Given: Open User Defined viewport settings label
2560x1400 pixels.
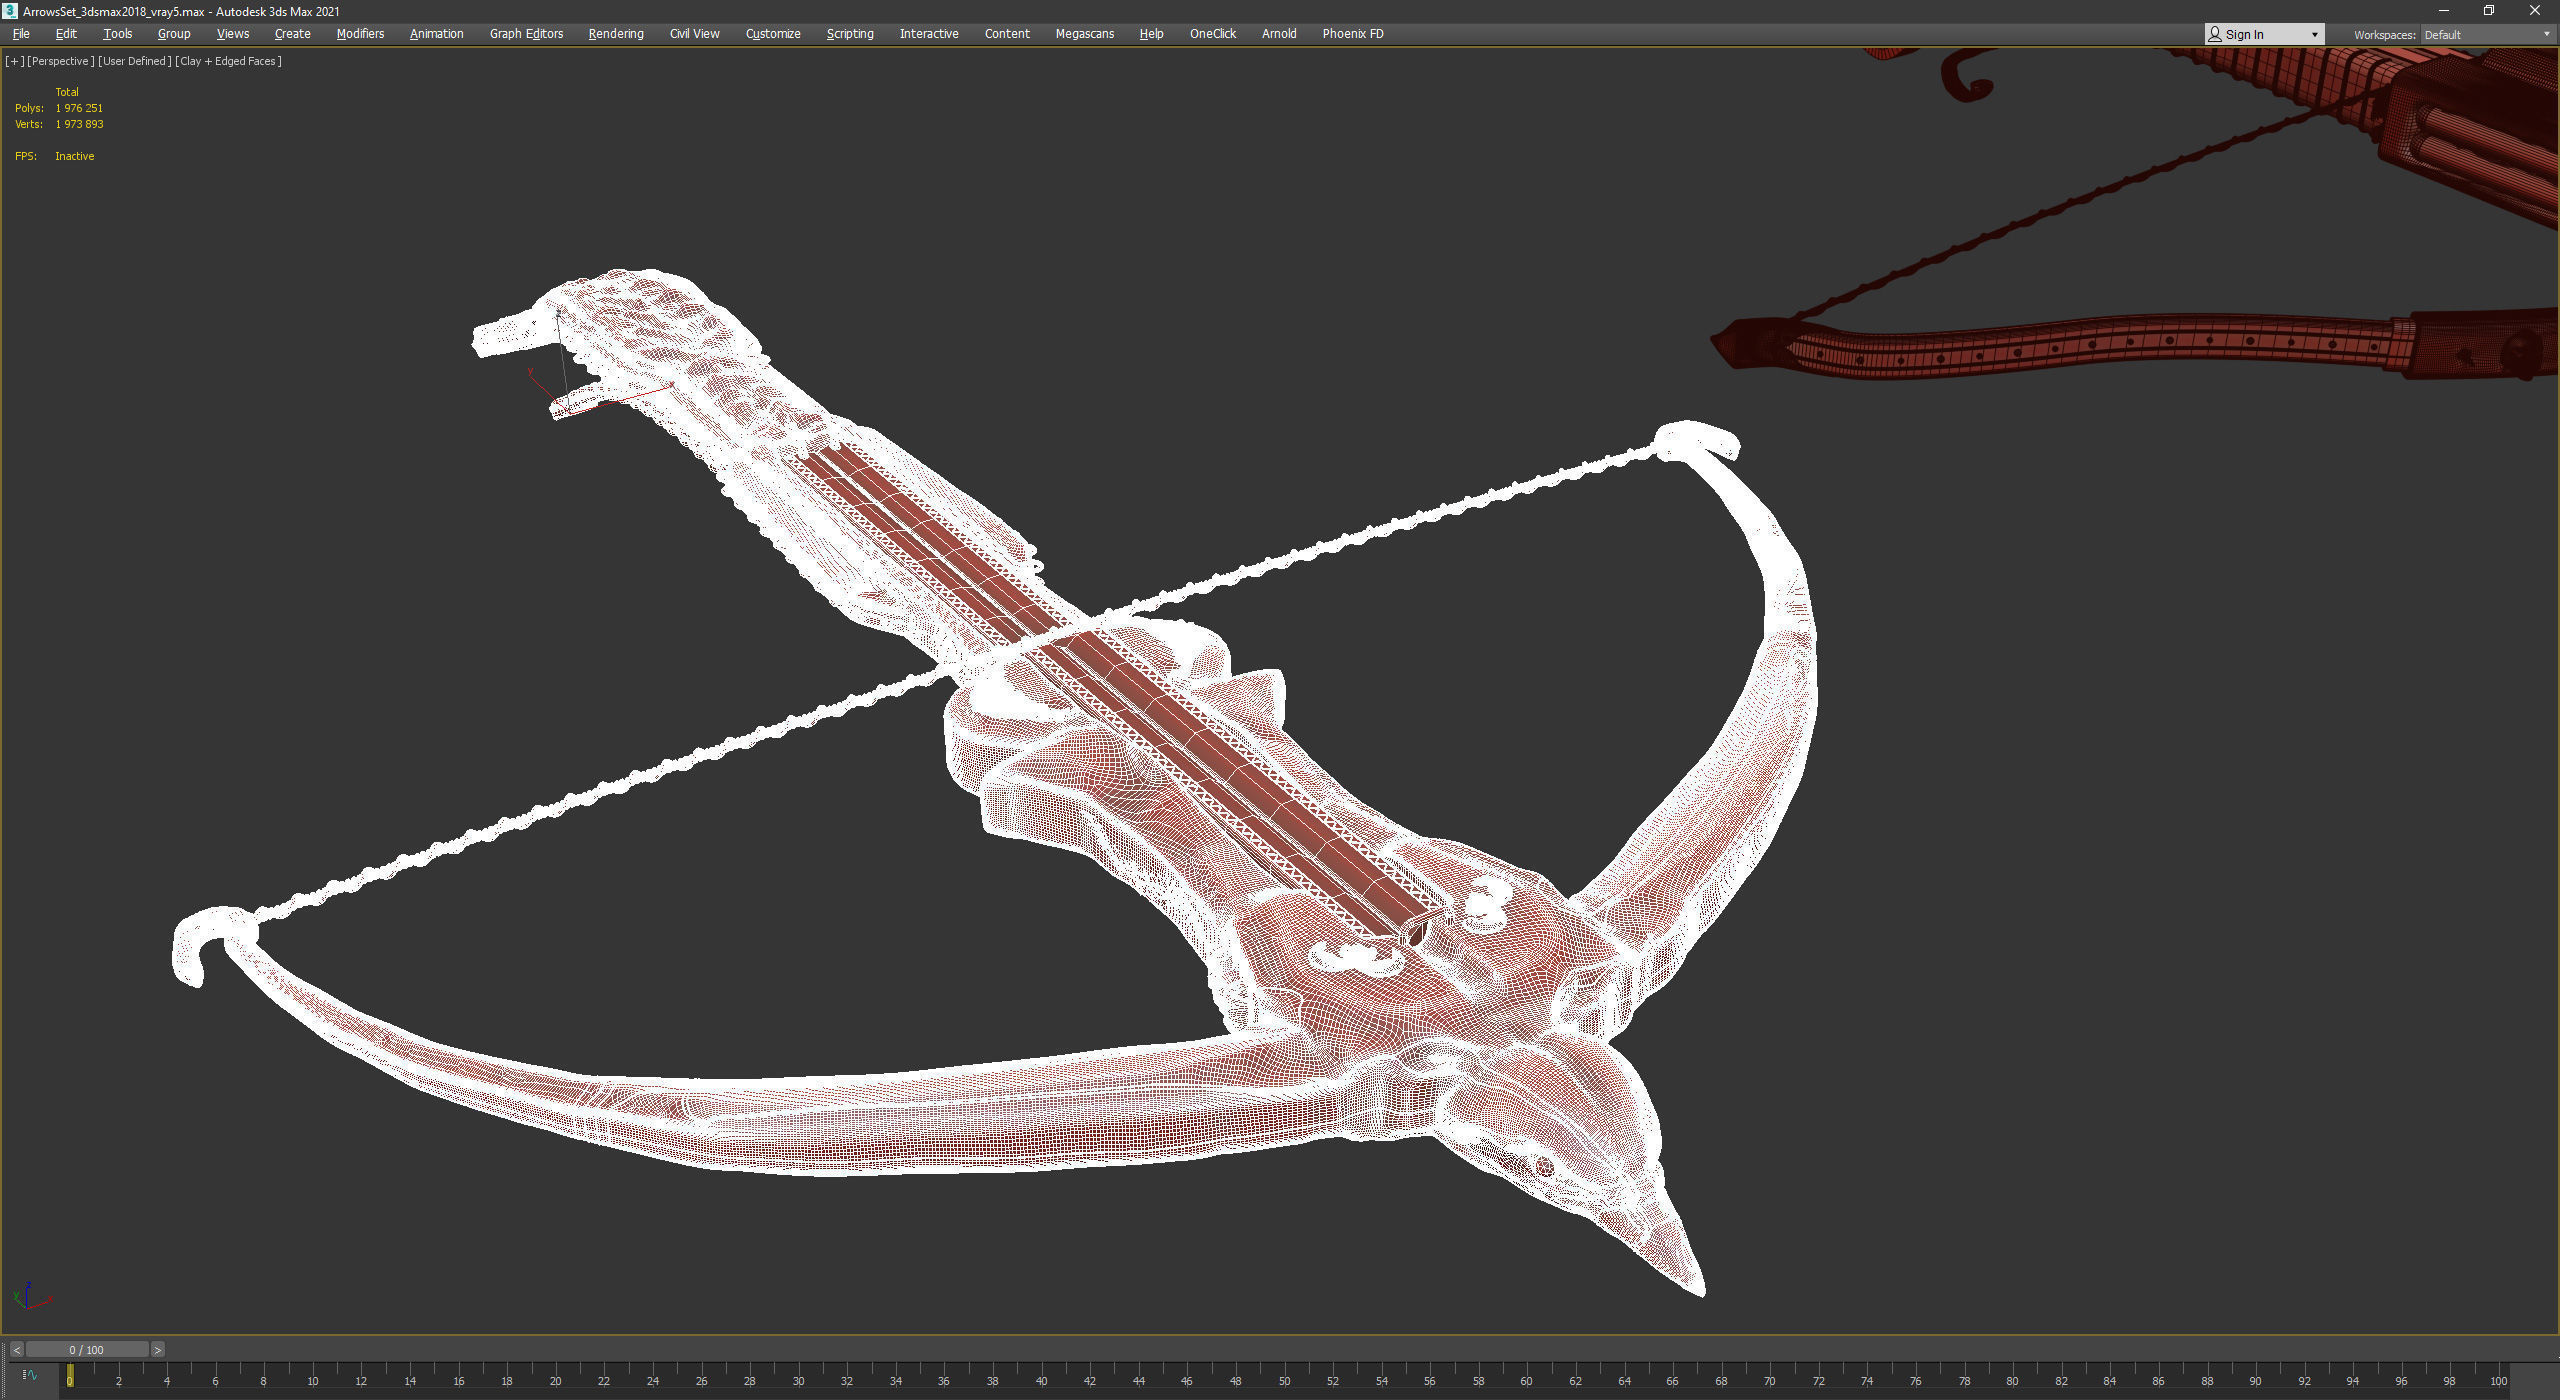Looking at the screenshot, I should coord(134,61).
